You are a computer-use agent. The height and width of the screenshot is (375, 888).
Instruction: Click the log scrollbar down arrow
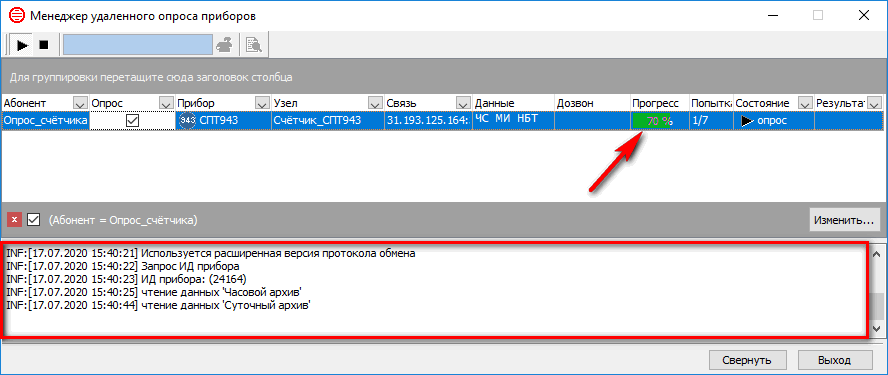[x=877, y=329]
